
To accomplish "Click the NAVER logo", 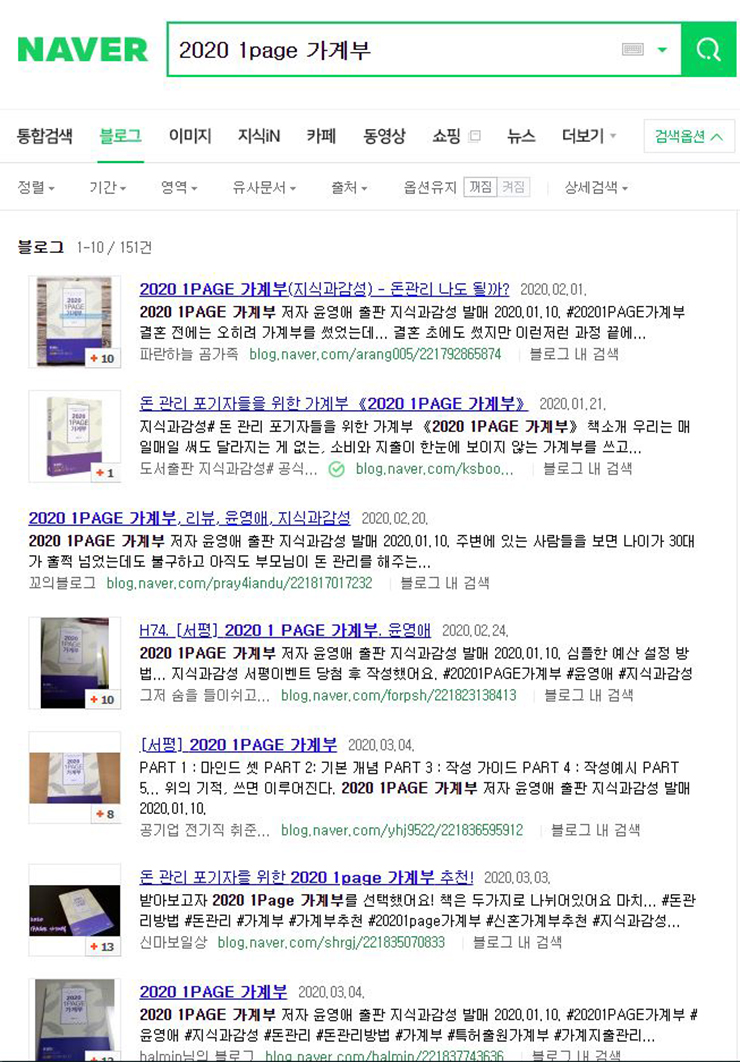I will [83, 50].
